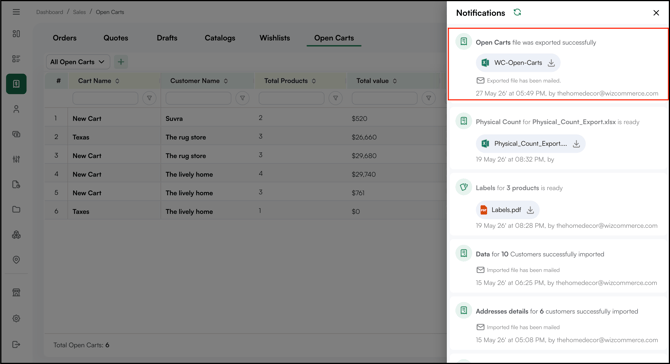Sort by Total value column
Screen dimensions: 670x364
point(395,81)
